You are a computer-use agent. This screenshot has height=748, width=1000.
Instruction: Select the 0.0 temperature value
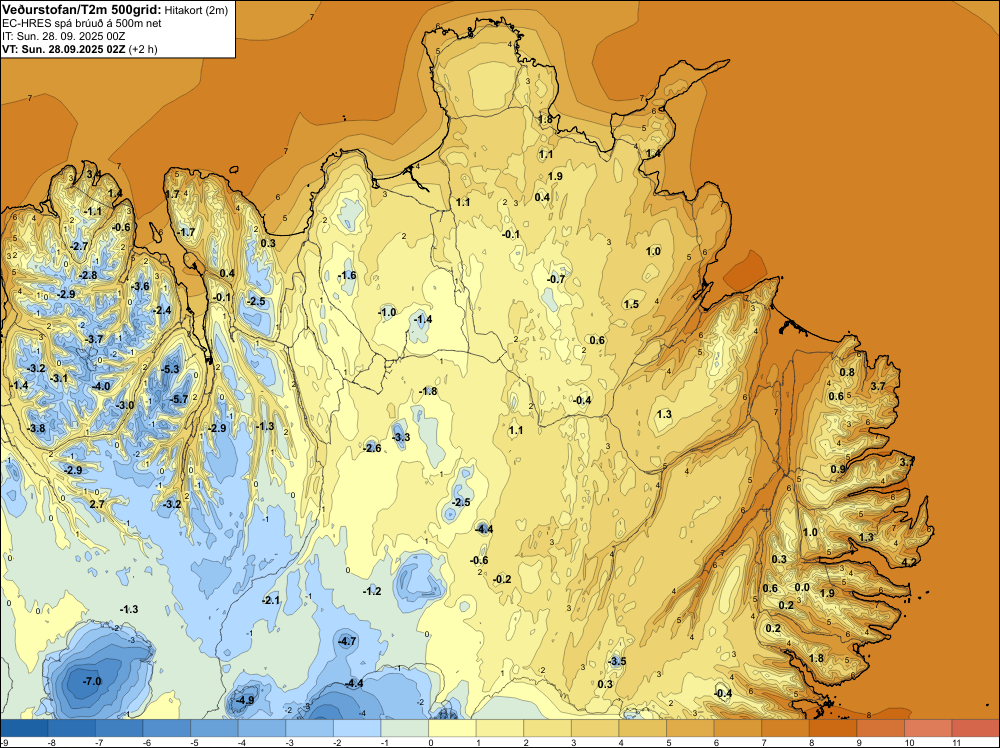(x=802, y=588)
